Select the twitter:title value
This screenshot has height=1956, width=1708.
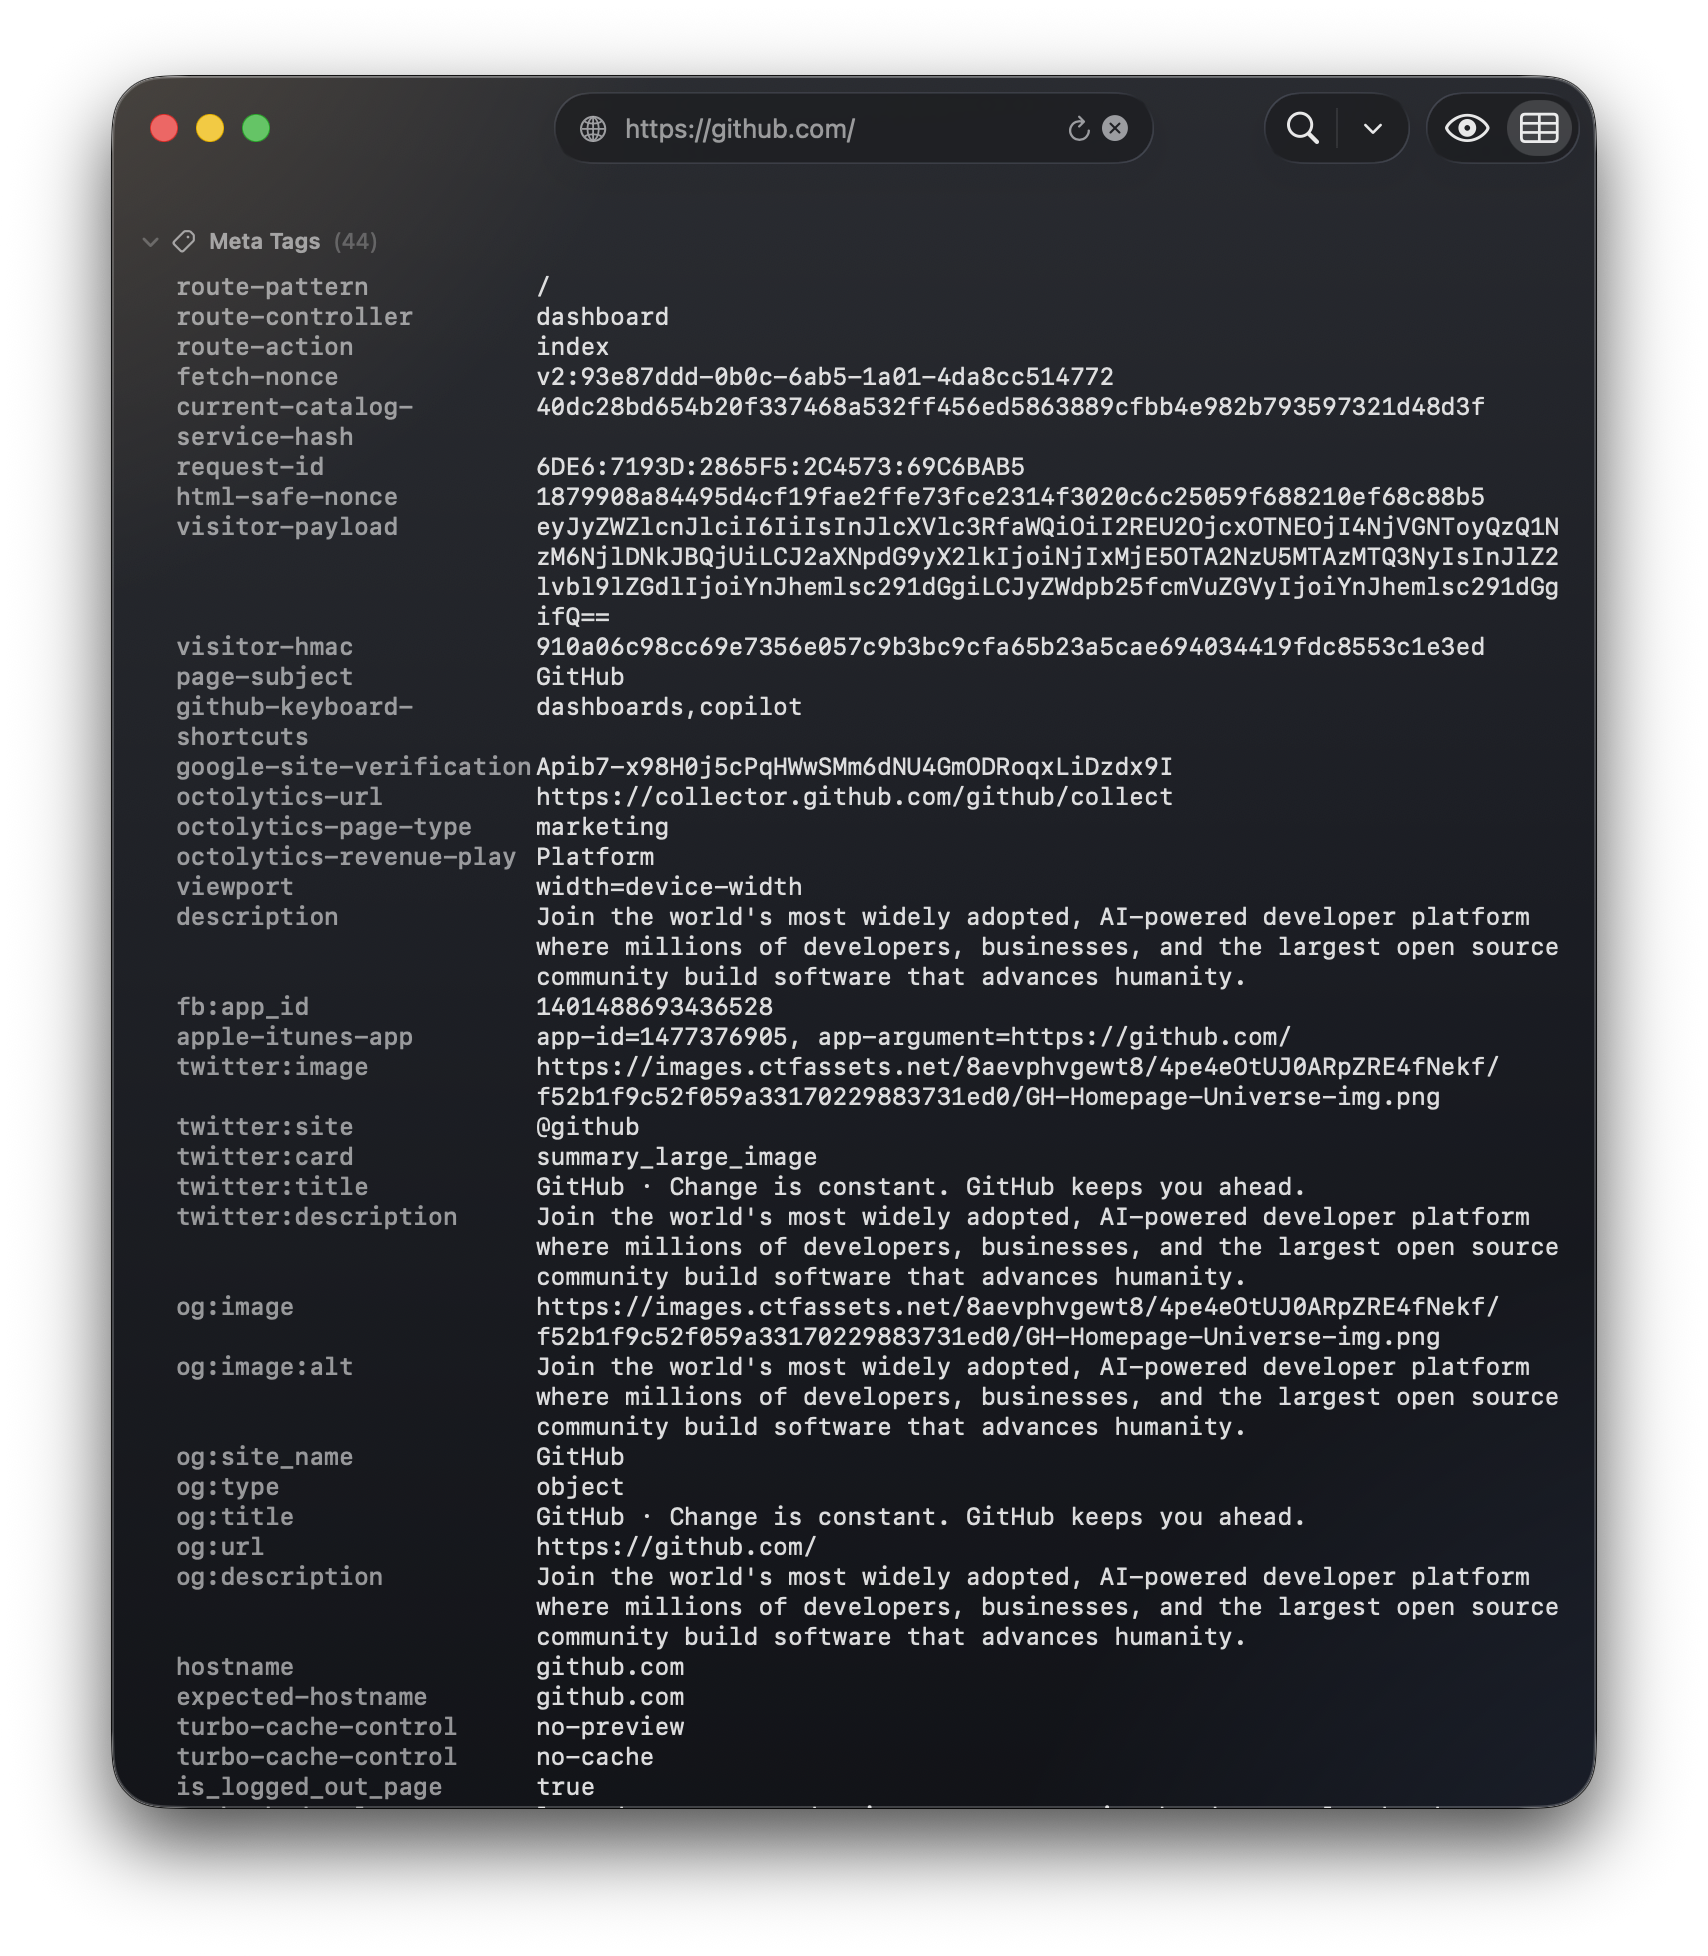tap(920, 1187)
